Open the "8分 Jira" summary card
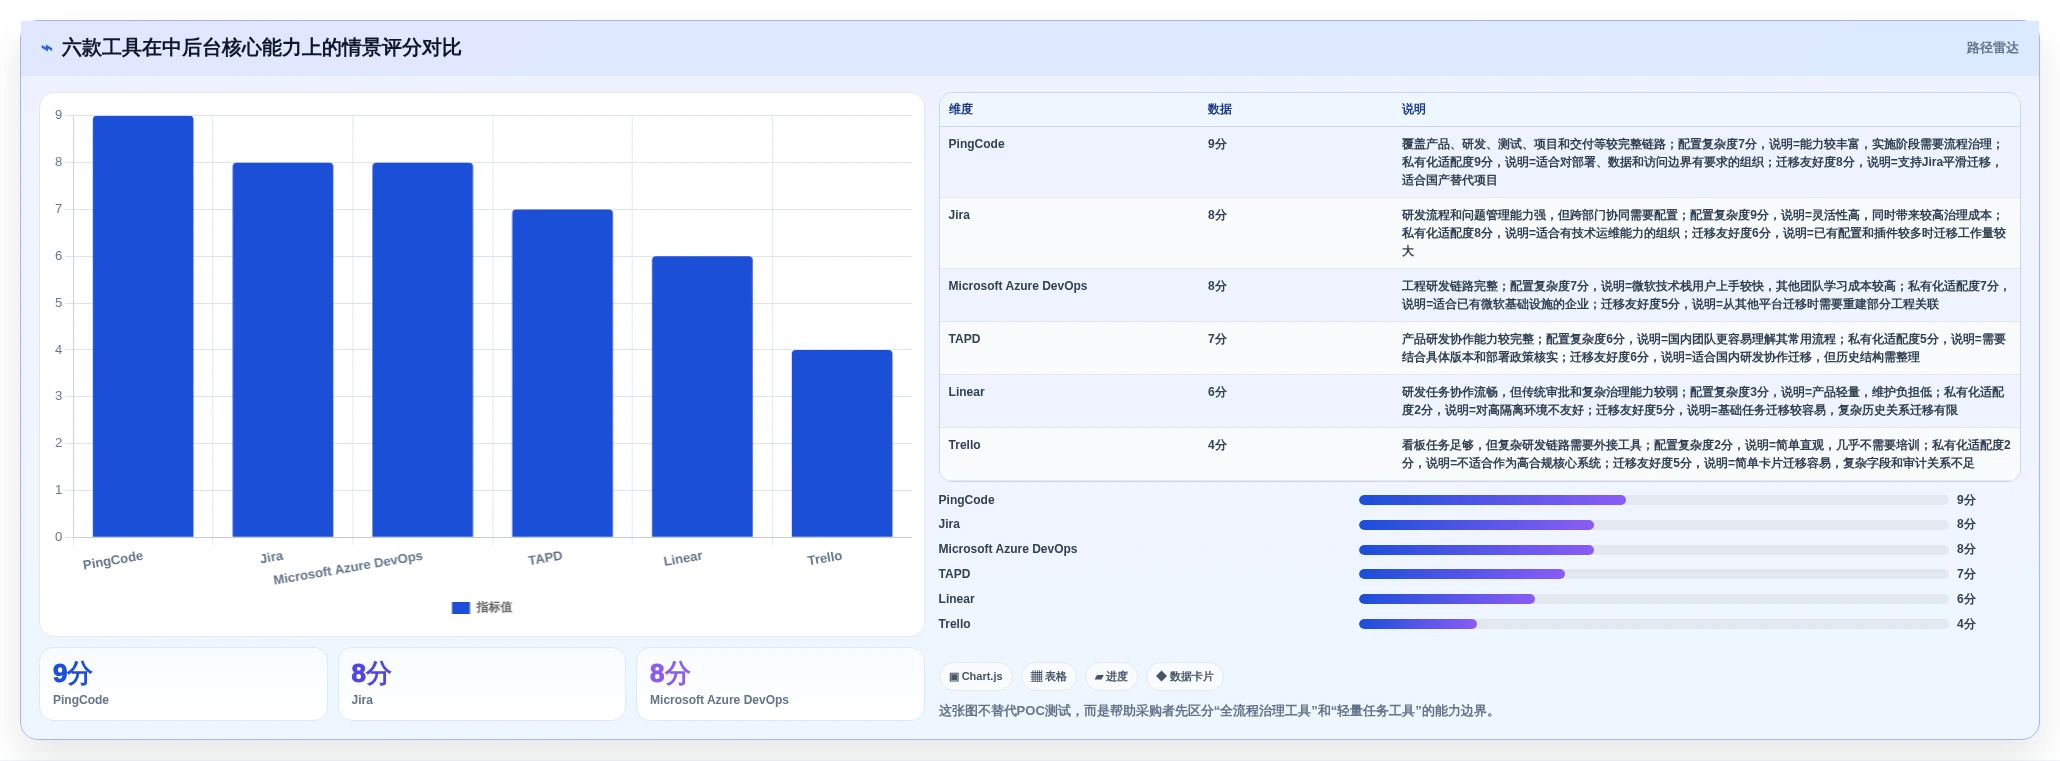This screenshot has width=2060, height=761. [482, 684]
